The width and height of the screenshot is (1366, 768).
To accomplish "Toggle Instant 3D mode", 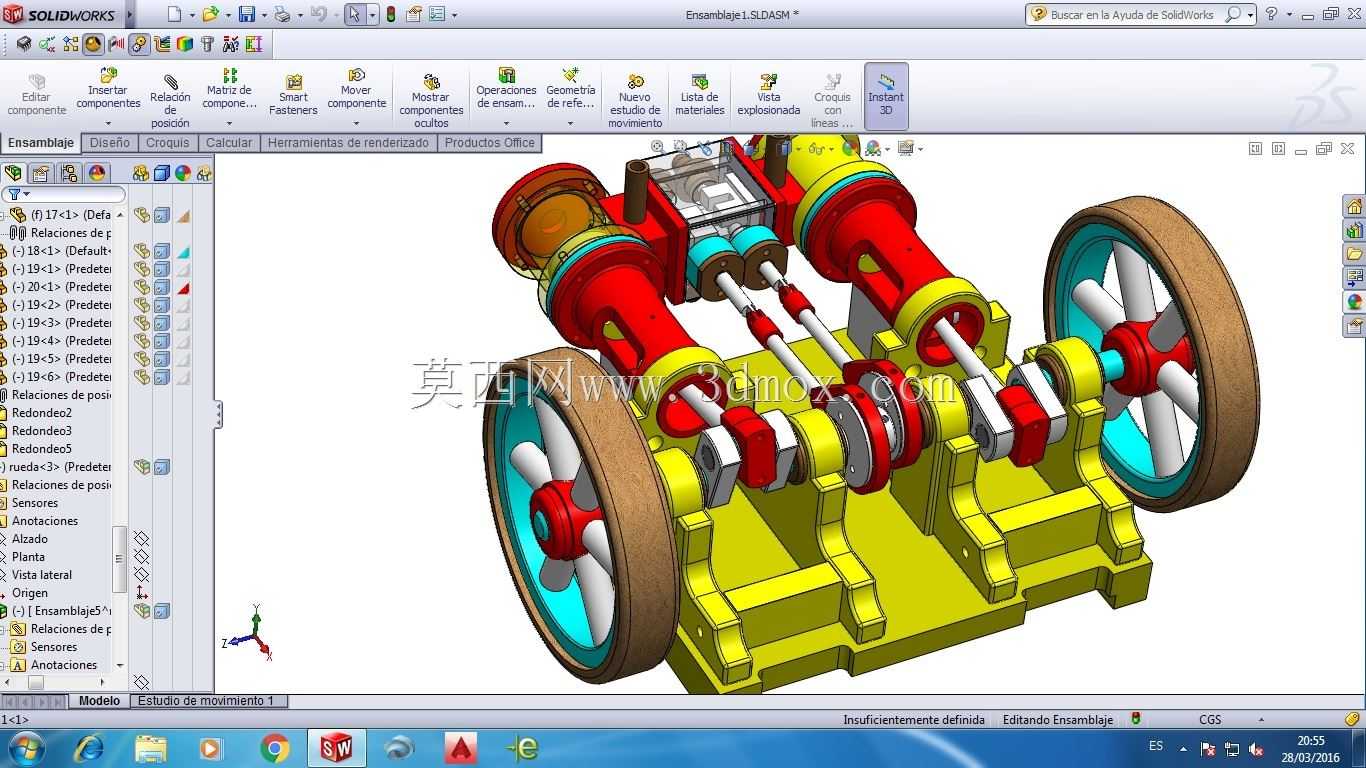I will coord(886,96).
